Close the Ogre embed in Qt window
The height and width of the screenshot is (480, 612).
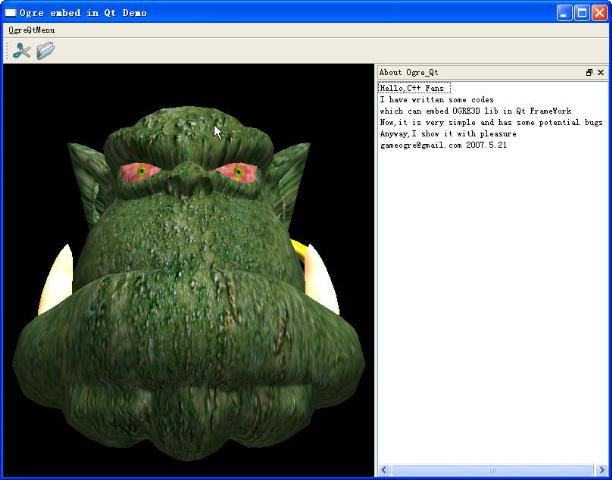600,13
